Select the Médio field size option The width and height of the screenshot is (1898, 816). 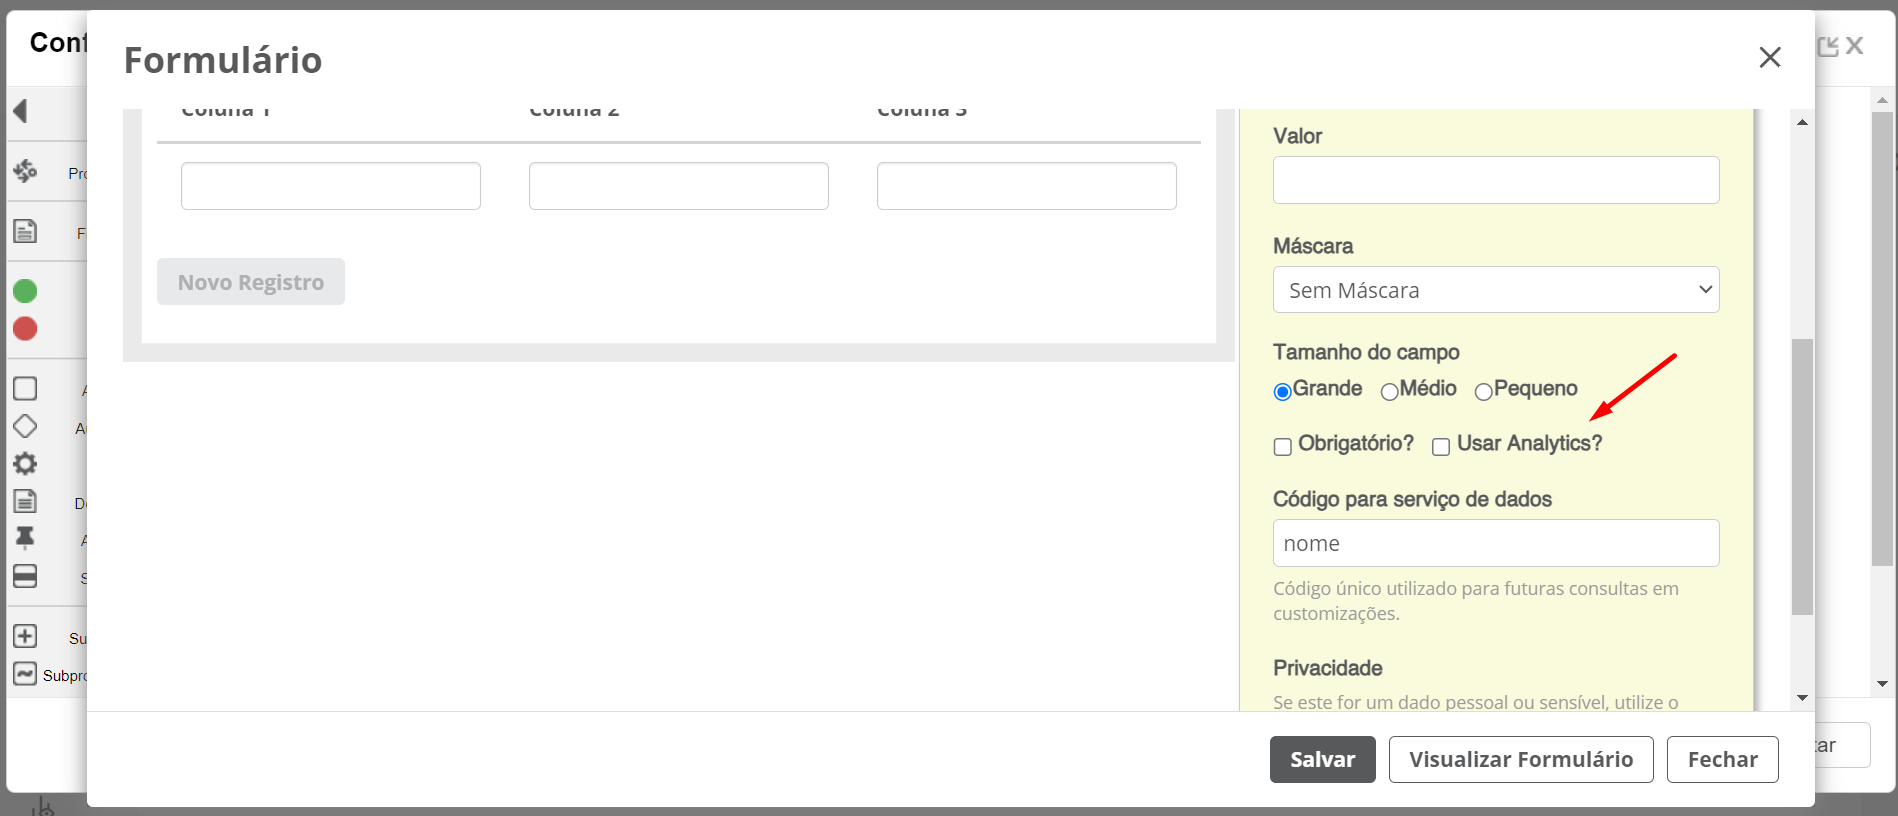point(1389,392)
